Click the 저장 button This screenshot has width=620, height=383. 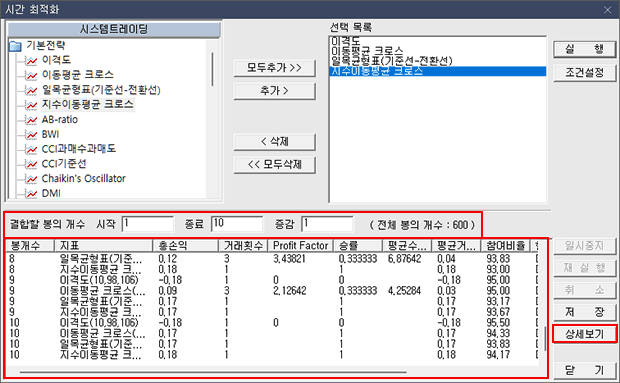(584, 312)
